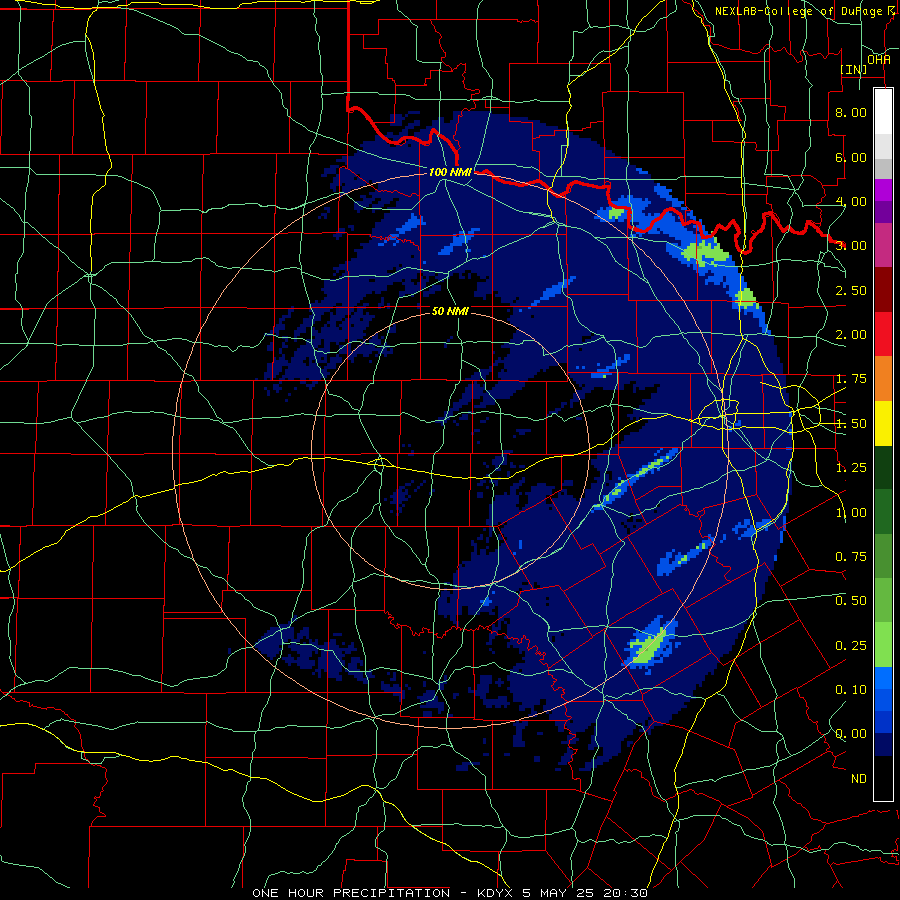Pick the bright red legend swatch
Viewport: 900px width, 900px height.
pyautogui.click(x=883, y=334)
